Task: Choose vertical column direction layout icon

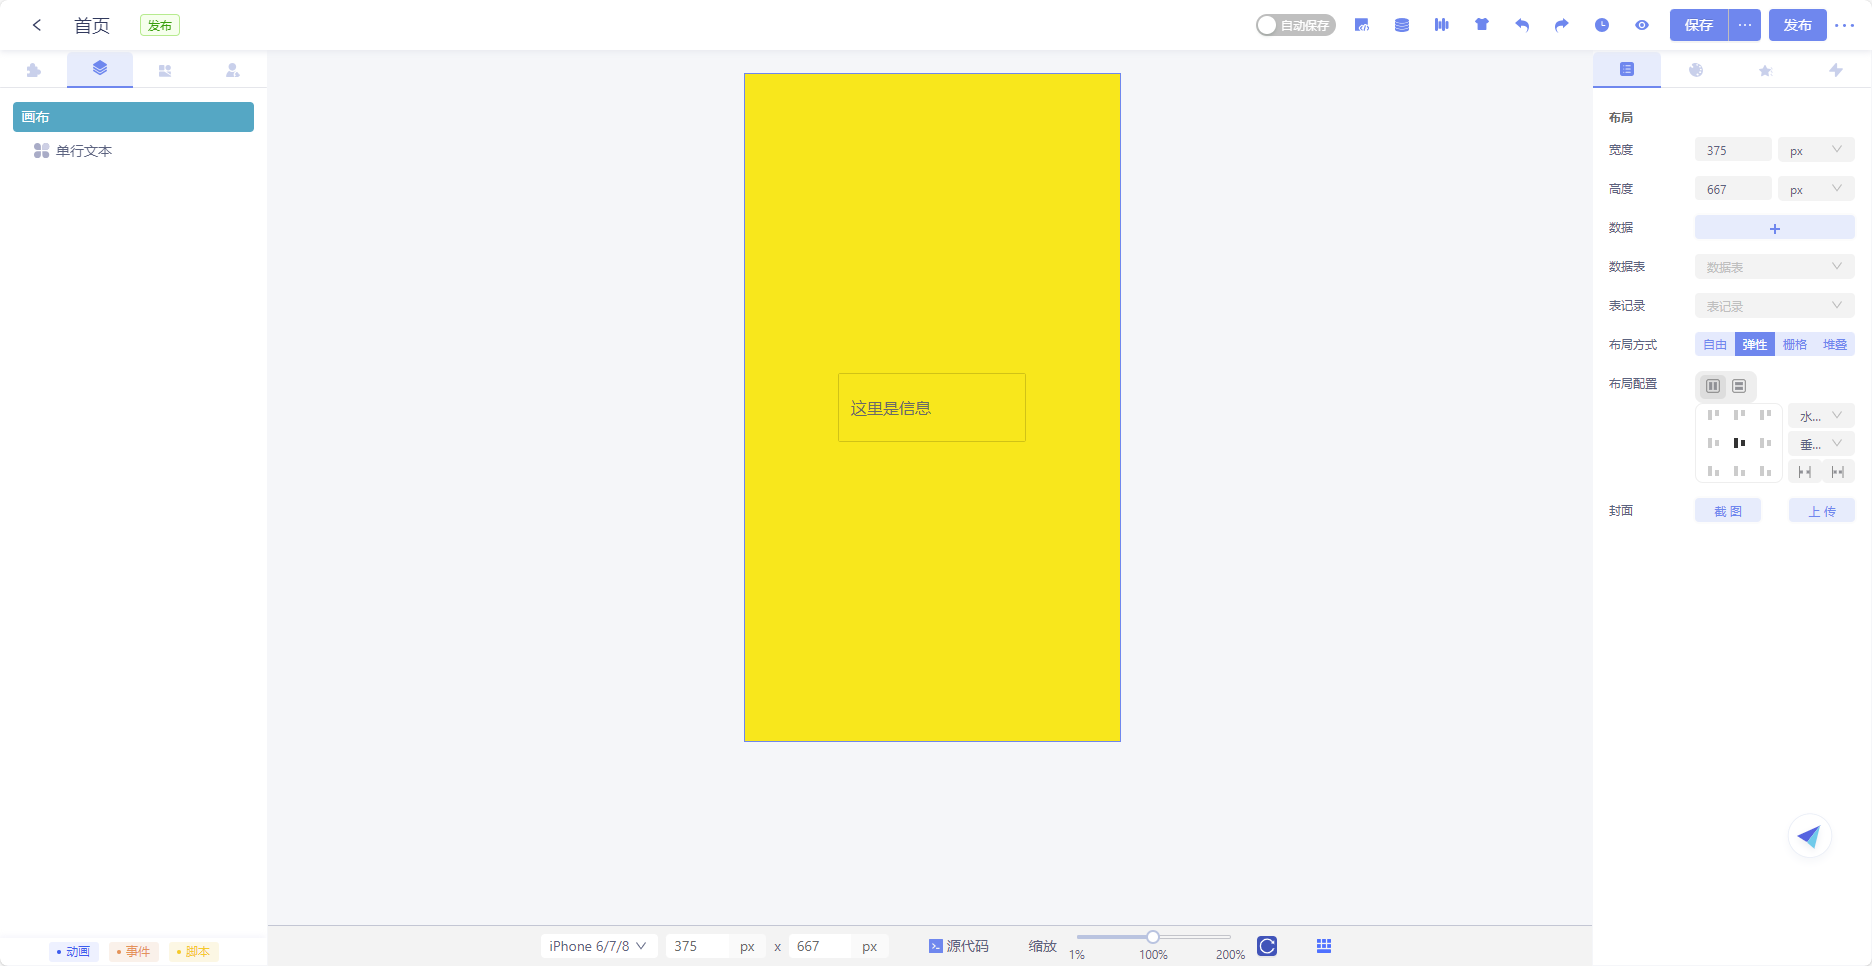Action: (x=1739, y=386)
